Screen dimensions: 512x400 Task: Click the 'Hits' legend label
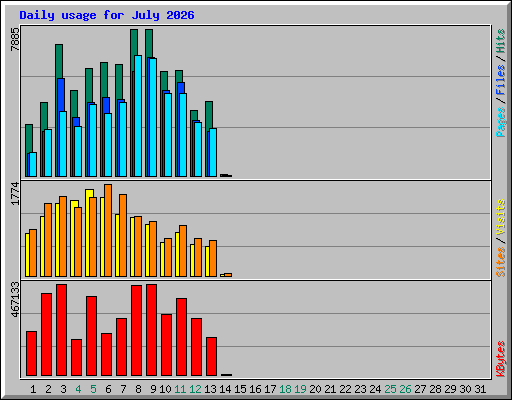[500, 41]
